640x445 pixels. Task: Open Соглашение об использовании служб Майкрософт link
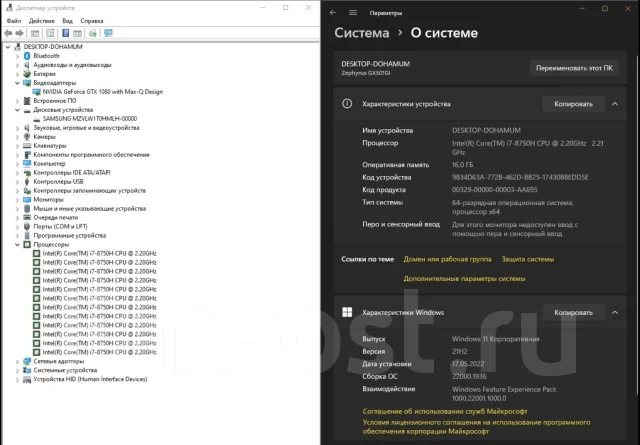(x=445, y=411)
